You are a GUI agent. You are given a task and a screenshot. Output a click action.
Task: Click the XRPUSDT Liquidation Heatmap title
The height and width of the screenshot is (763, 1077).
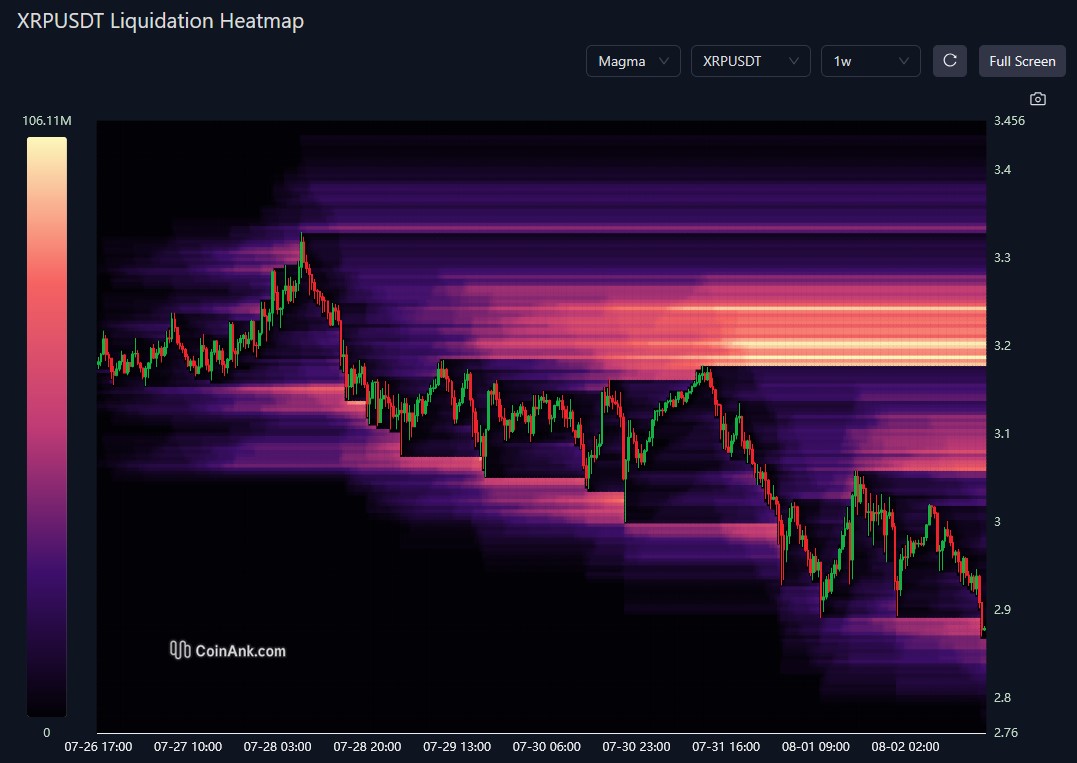[x=161, y=21]
